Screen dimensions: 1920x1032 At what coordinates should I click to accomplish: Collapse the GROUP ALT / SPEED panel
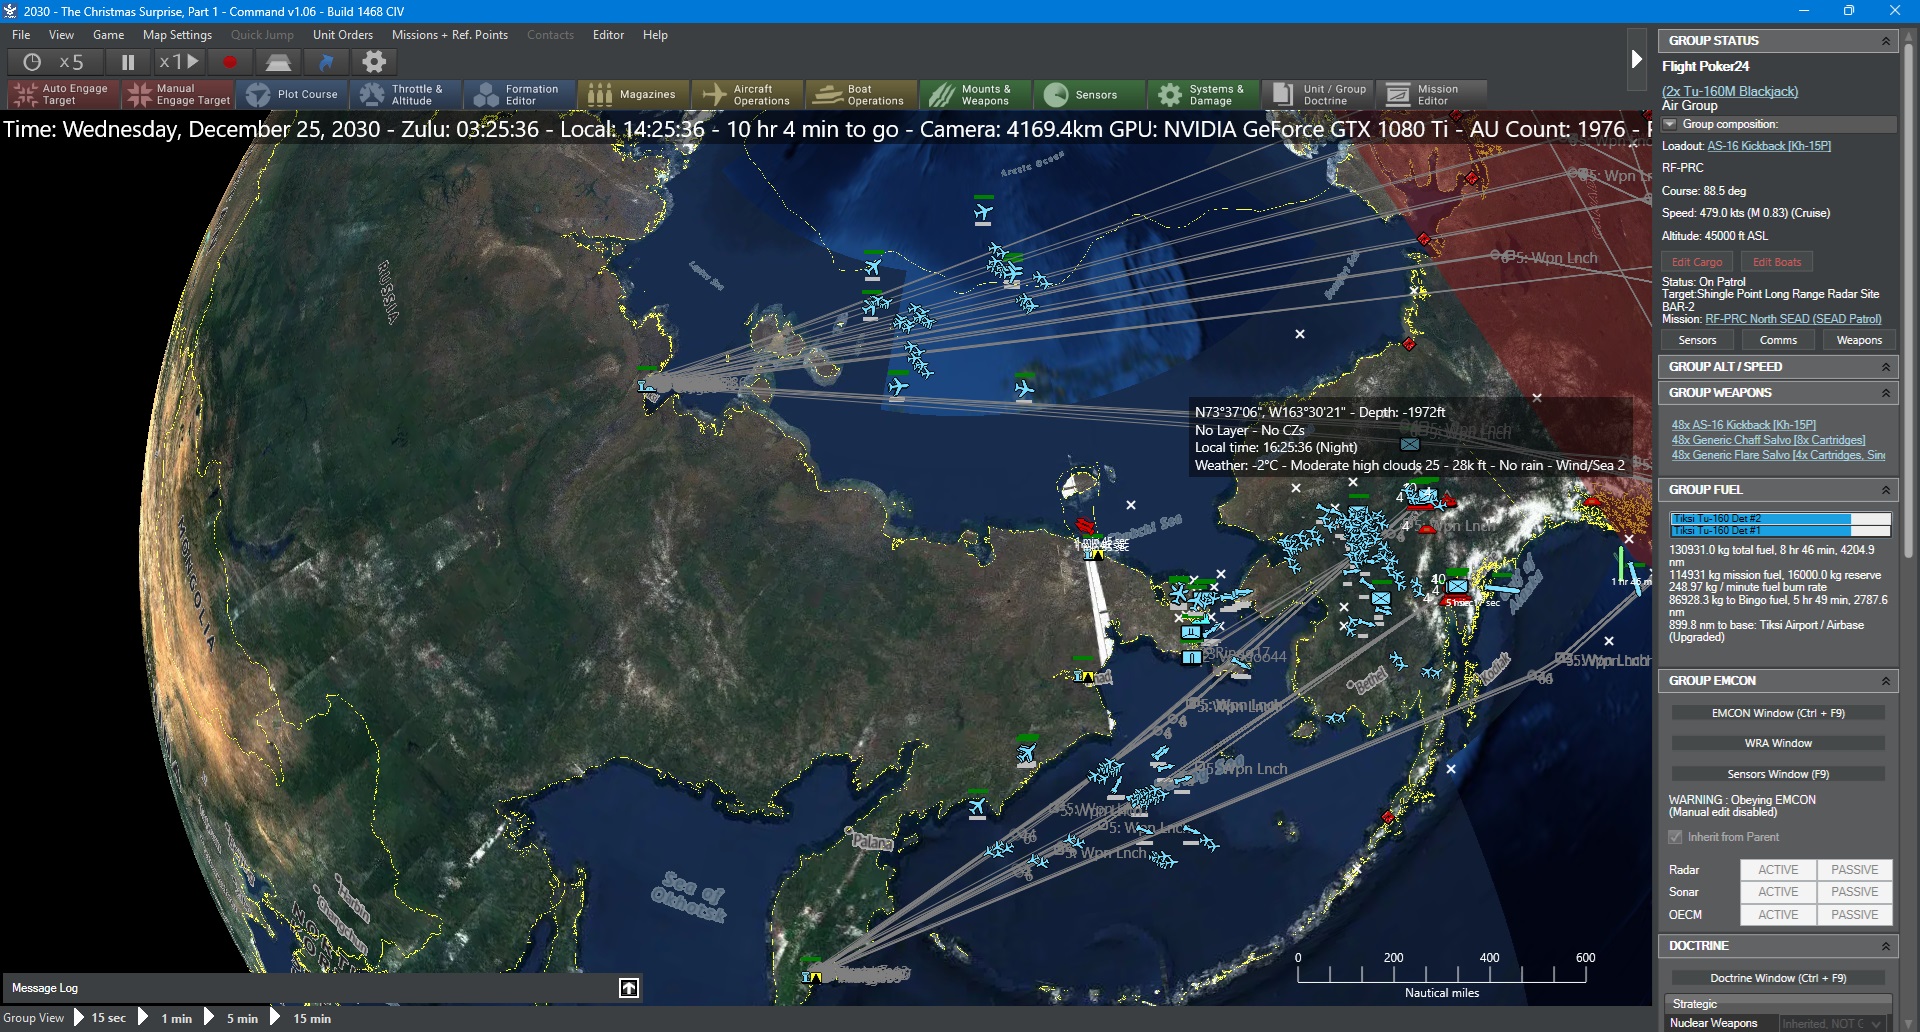tap(1885, 367)
